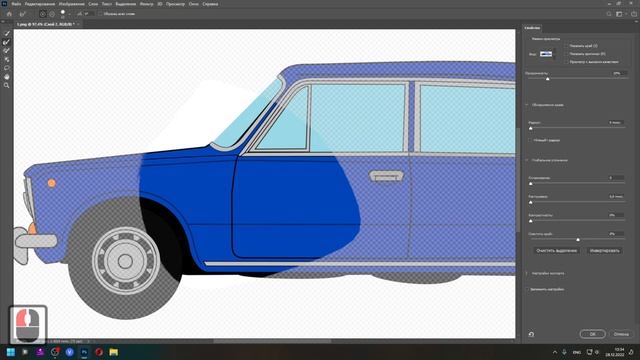The height and width of the screenshot is (360, 640).
Task: Click the Smooth value field
Action: [616, 178]
